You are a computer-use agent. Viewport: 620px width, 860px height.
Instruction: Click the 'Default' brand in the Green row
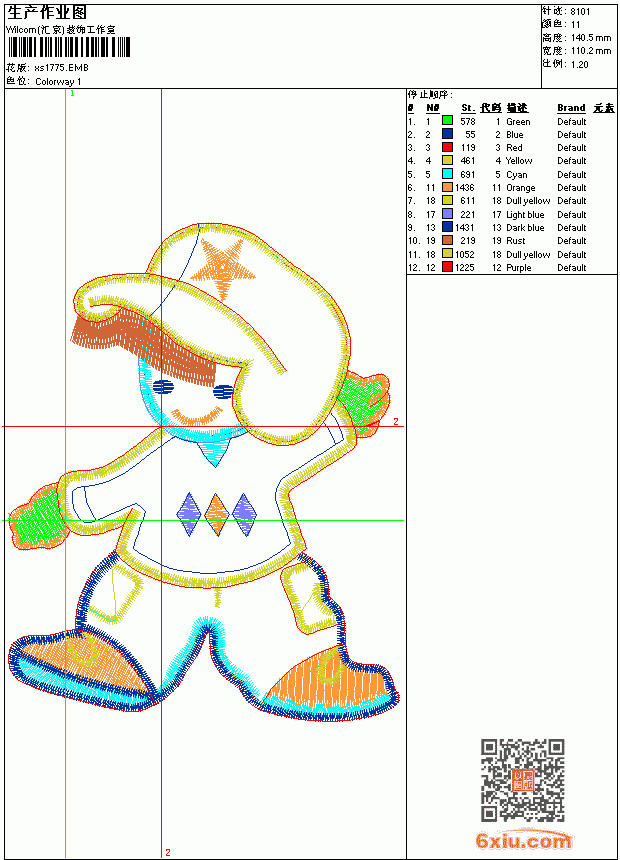572,122
